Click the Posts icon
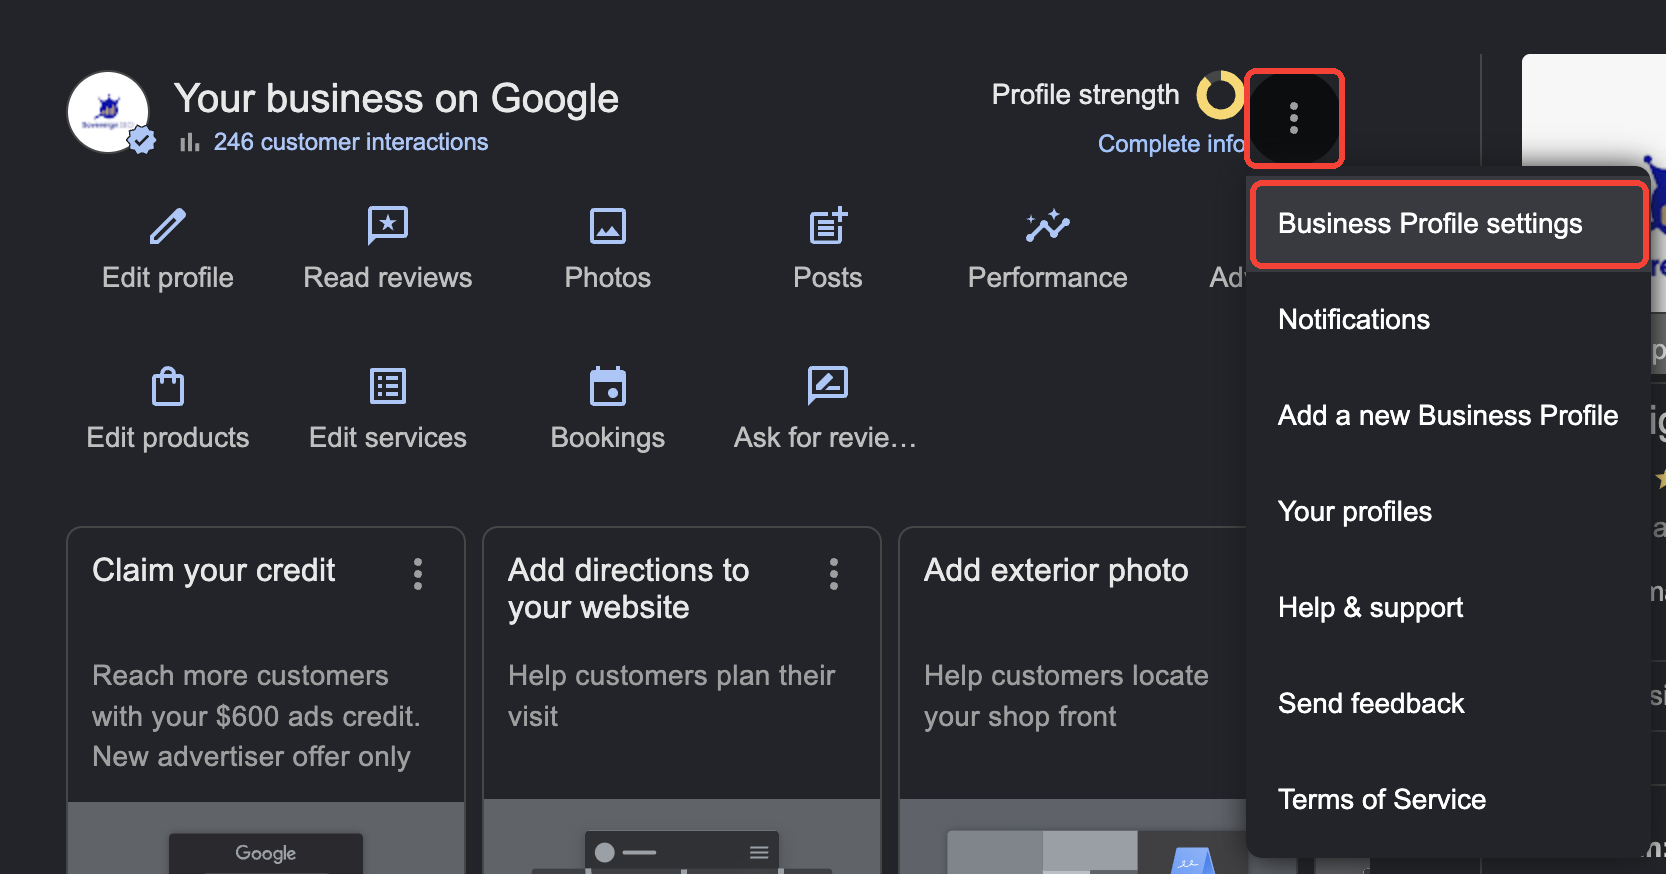The width and height of the screenshot is (1666, 874). click(828, 226)
